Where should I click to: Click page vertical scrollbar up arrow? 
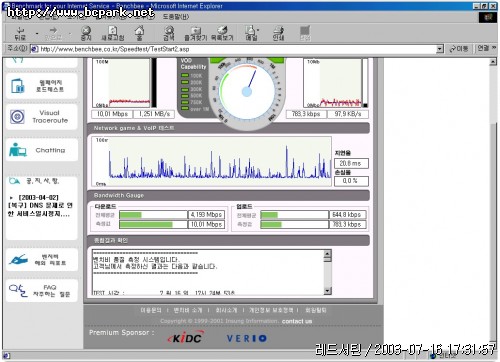click(493, 62)
